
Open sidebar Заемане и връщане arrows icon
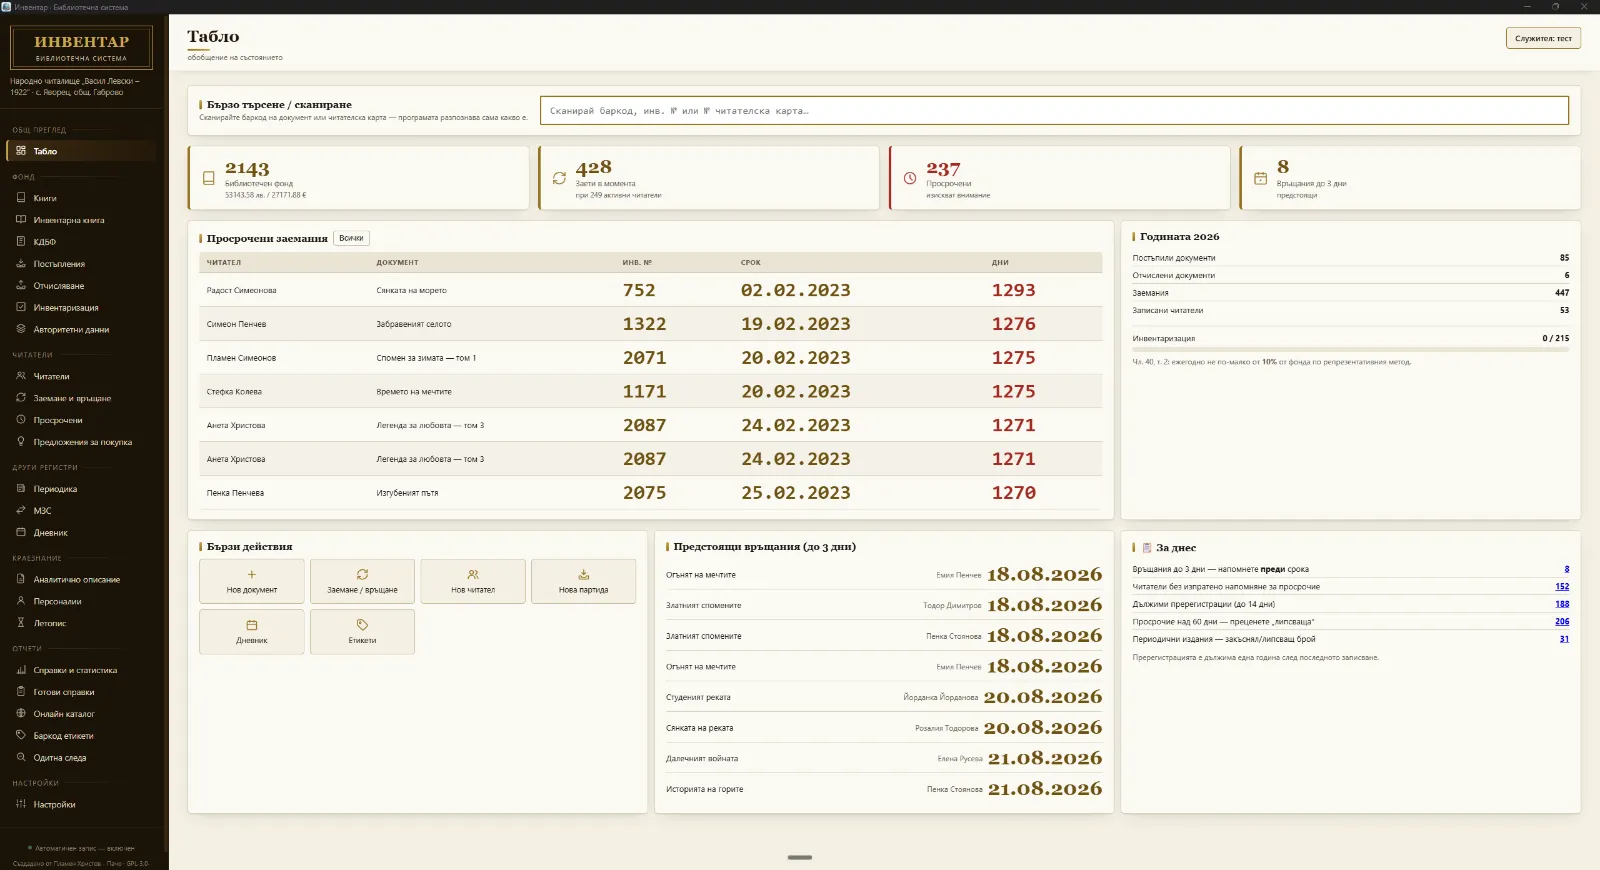(21, 398)
